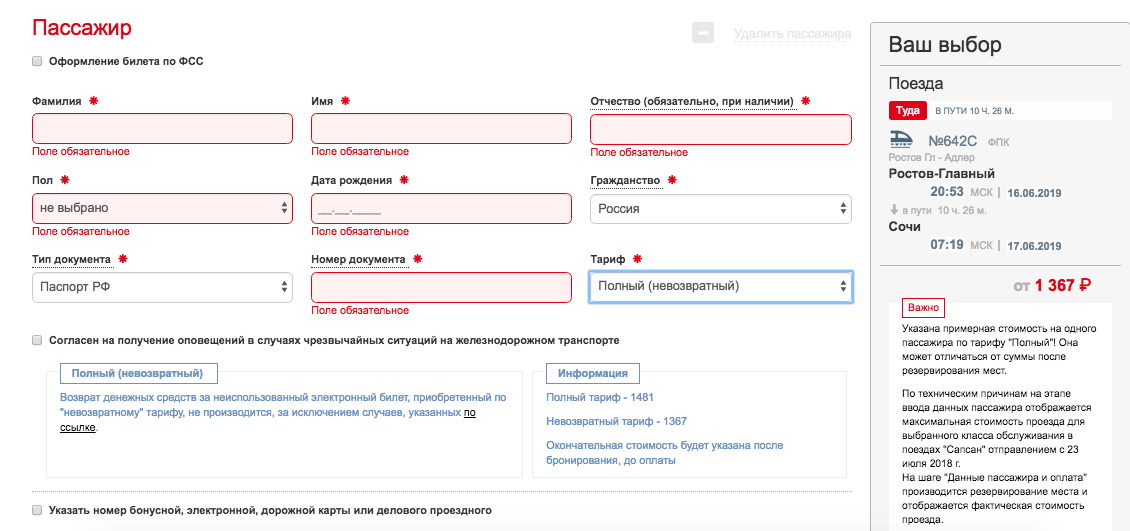Click the departure date '16.06.2019'
Image resolution: width=1130 pixels, height=531 pixels.
[1034, 193]
